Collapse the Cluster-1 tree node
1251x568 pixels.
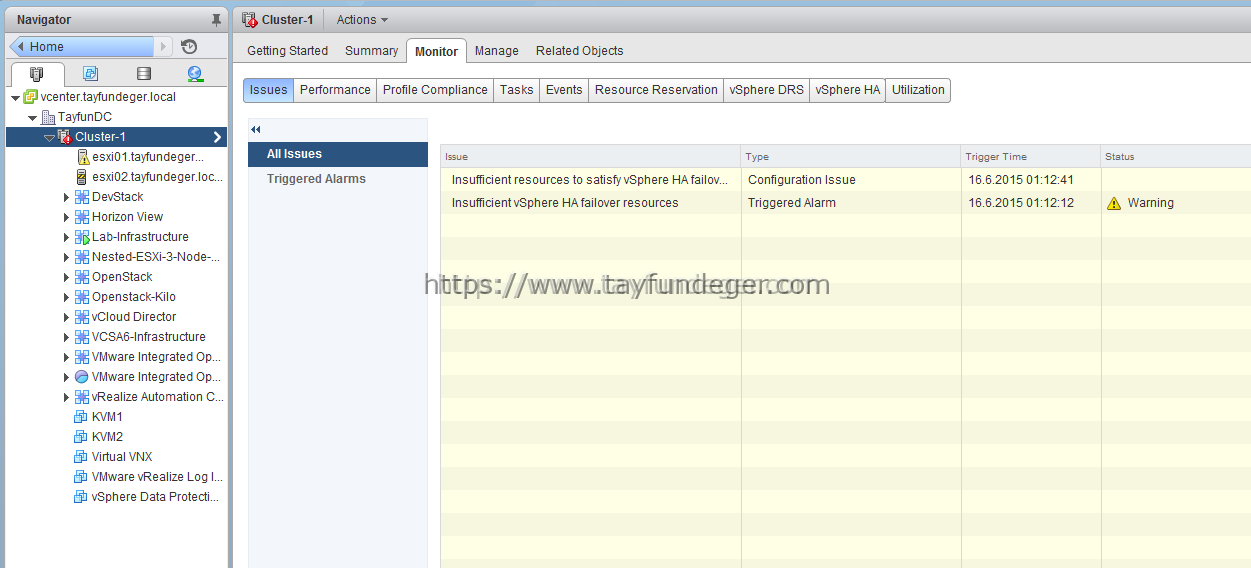click(49, 138)
